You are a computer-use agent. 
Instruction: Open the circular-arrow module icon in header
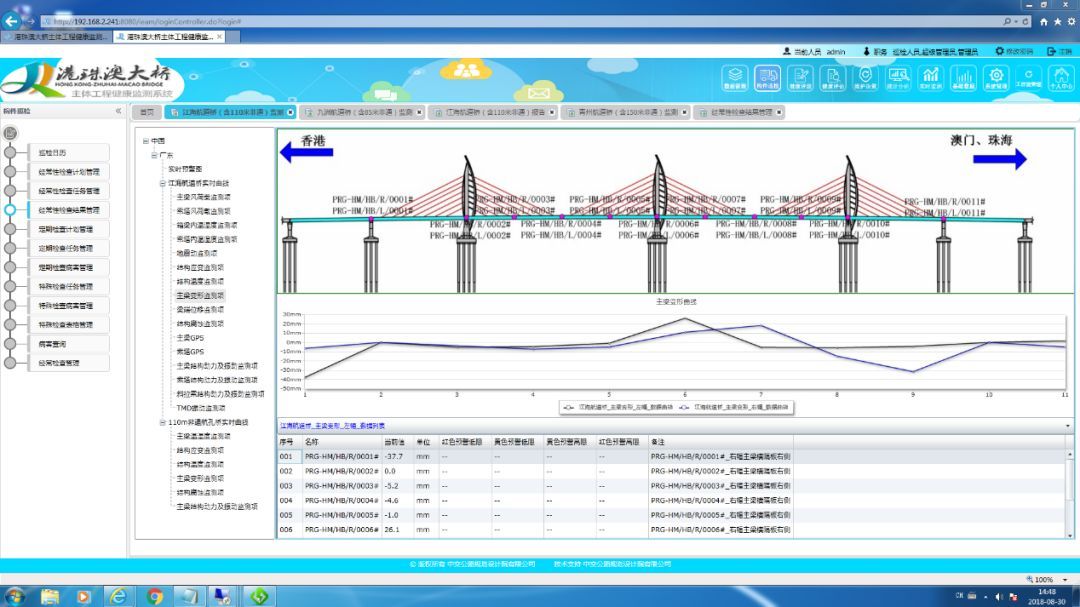(1028, 78)
